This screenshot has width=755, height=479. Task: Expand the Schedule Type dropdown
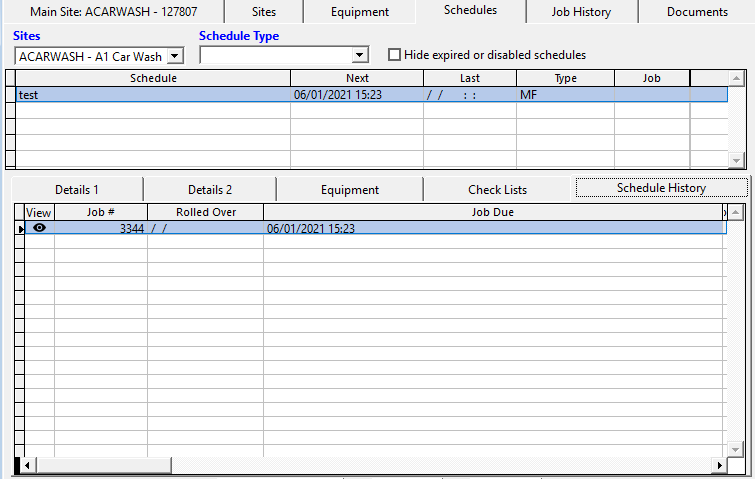(360, 55)
